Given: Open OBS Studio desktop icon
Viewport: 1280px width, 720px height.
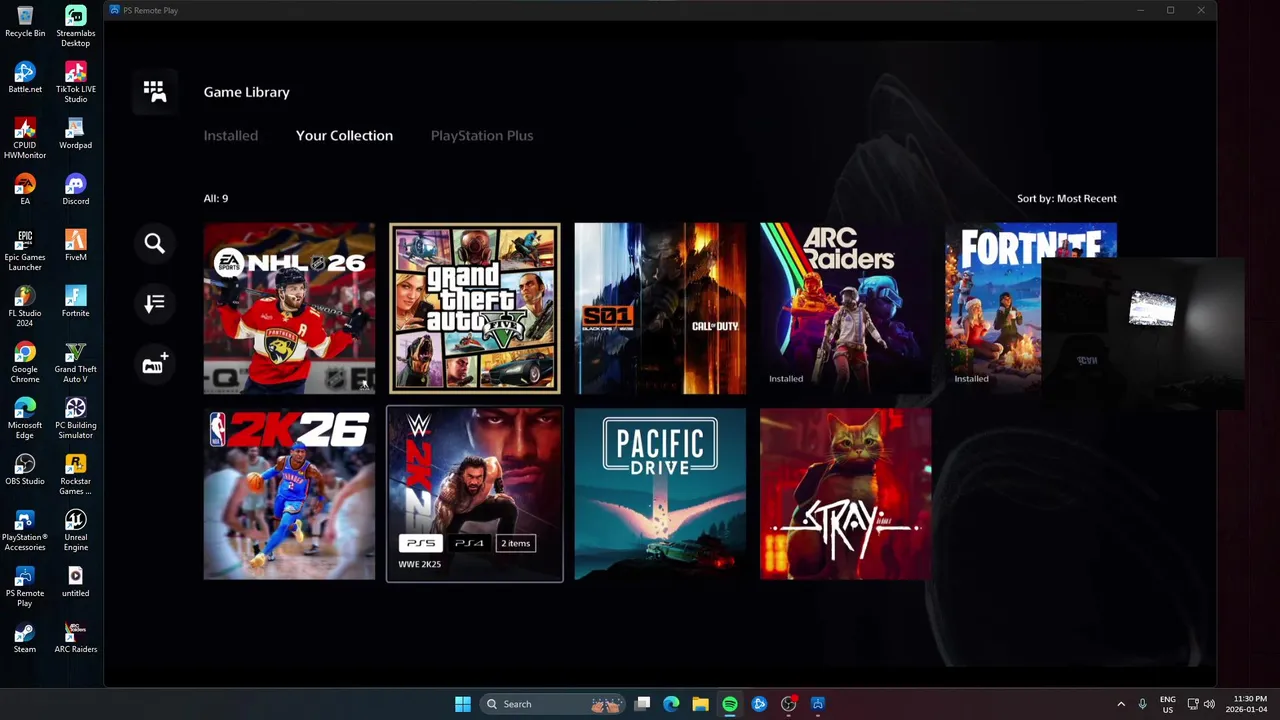Looking at the screenshot, I should pyautogui.click(x=25, y=470).
